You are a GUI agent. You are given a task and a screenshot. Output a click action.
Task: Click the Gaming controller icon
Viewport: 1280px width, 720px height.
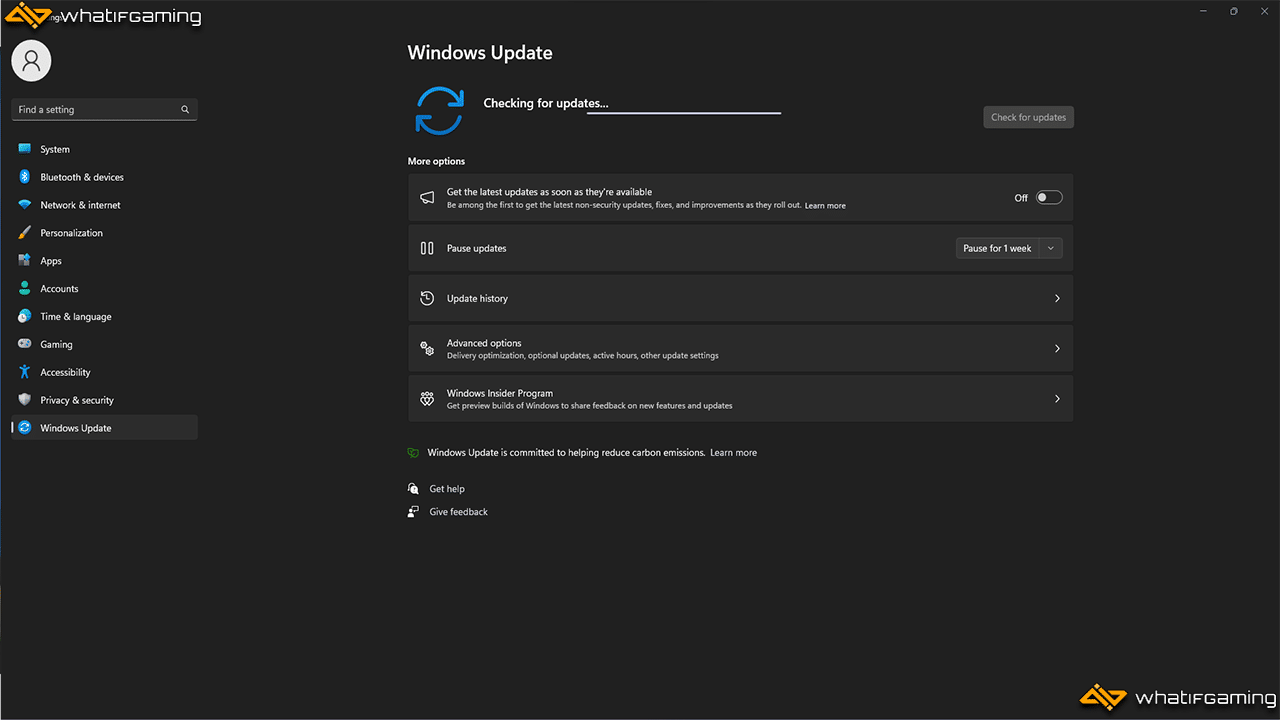point(24,344)
